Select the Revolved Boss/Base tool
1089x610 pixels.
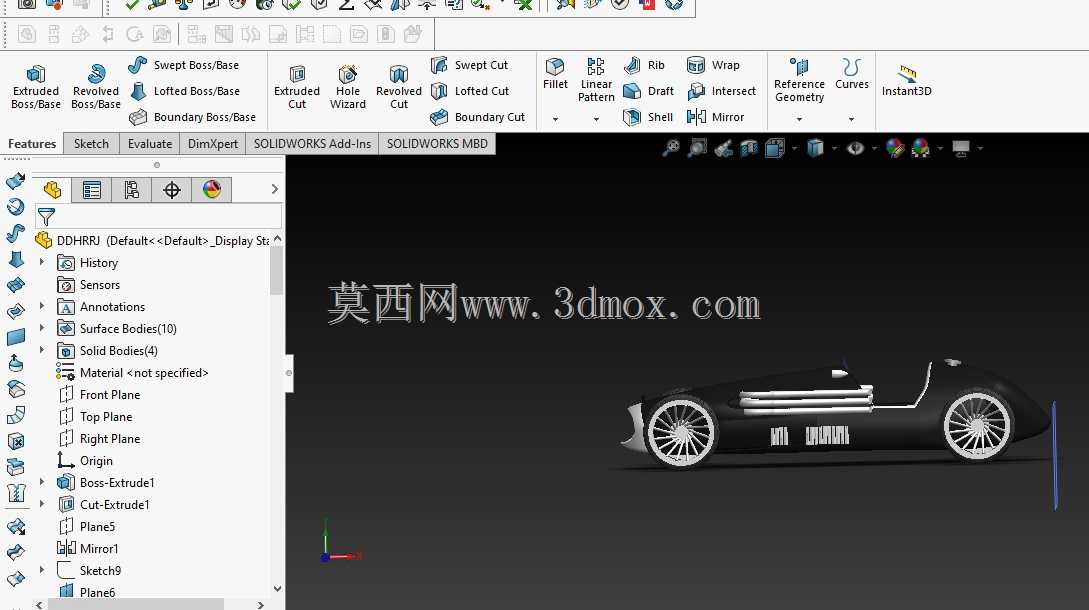pos(96,87)
